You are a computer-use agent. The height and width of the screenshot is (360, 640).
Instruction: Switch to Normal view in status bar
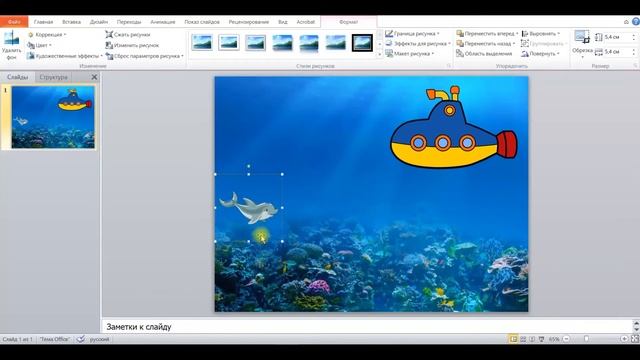point(513,339)
